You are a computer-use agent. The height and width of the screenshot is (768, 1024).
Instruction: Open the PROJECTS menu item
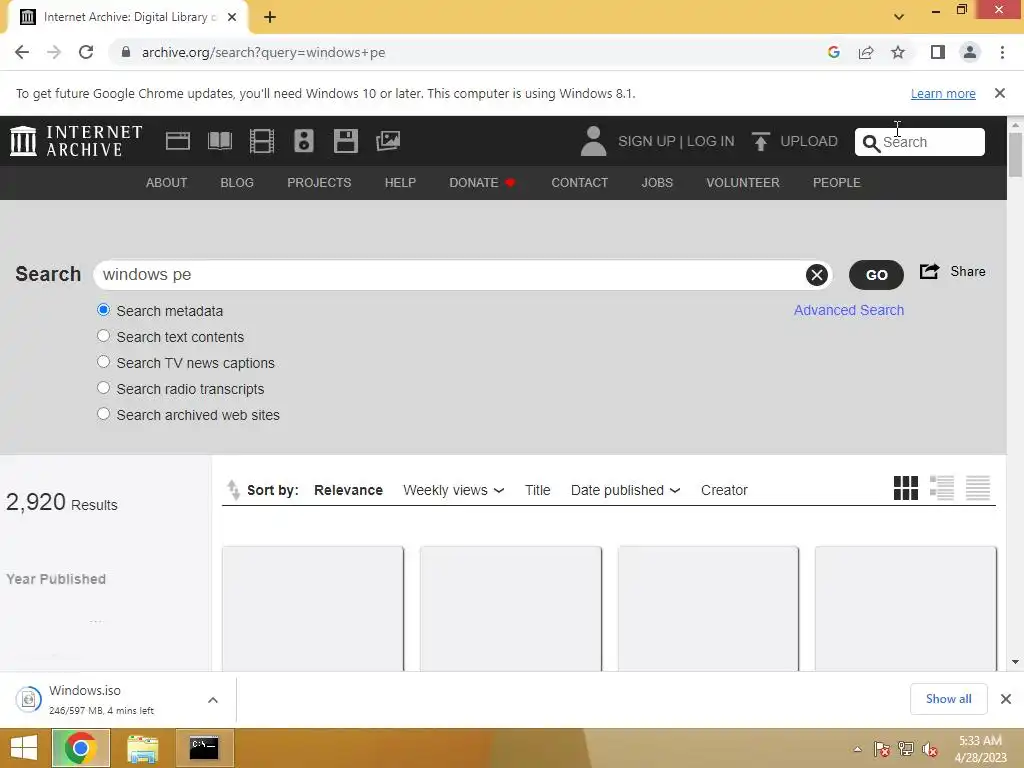(319, 183)
